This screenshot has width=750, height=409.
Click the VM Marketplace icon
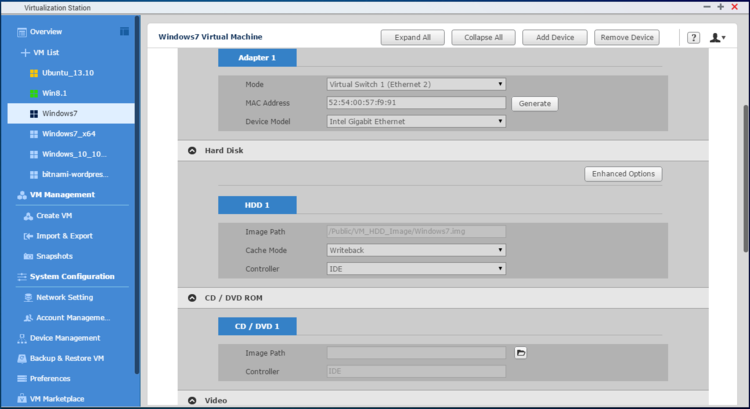point(22,398)
